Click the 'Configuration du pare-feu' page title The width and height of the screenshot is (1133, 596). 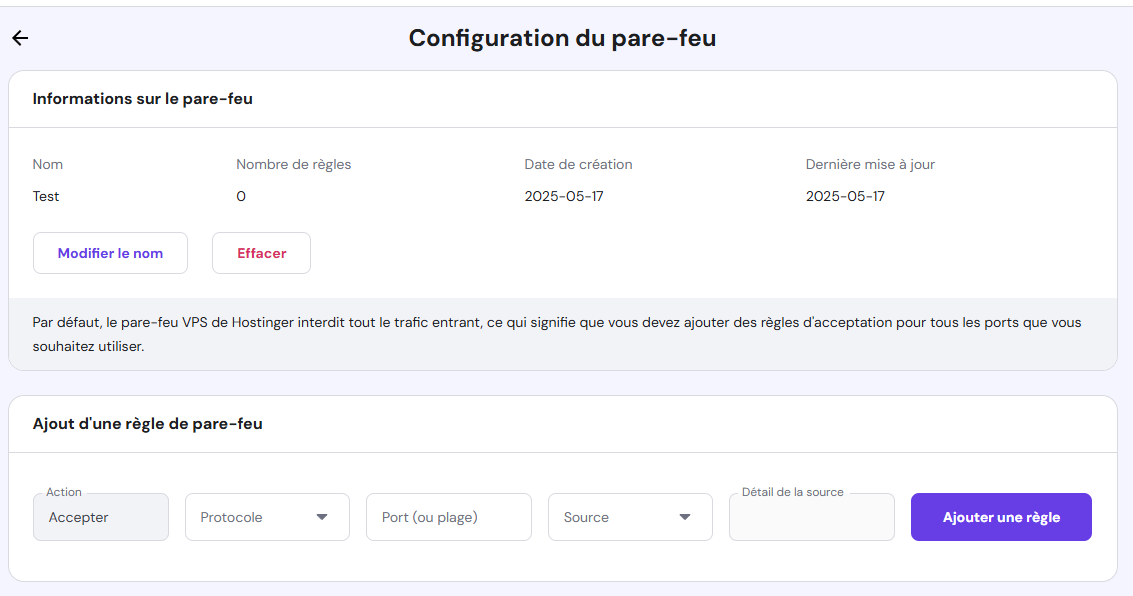pyautogui.click(x=561, y=37)
